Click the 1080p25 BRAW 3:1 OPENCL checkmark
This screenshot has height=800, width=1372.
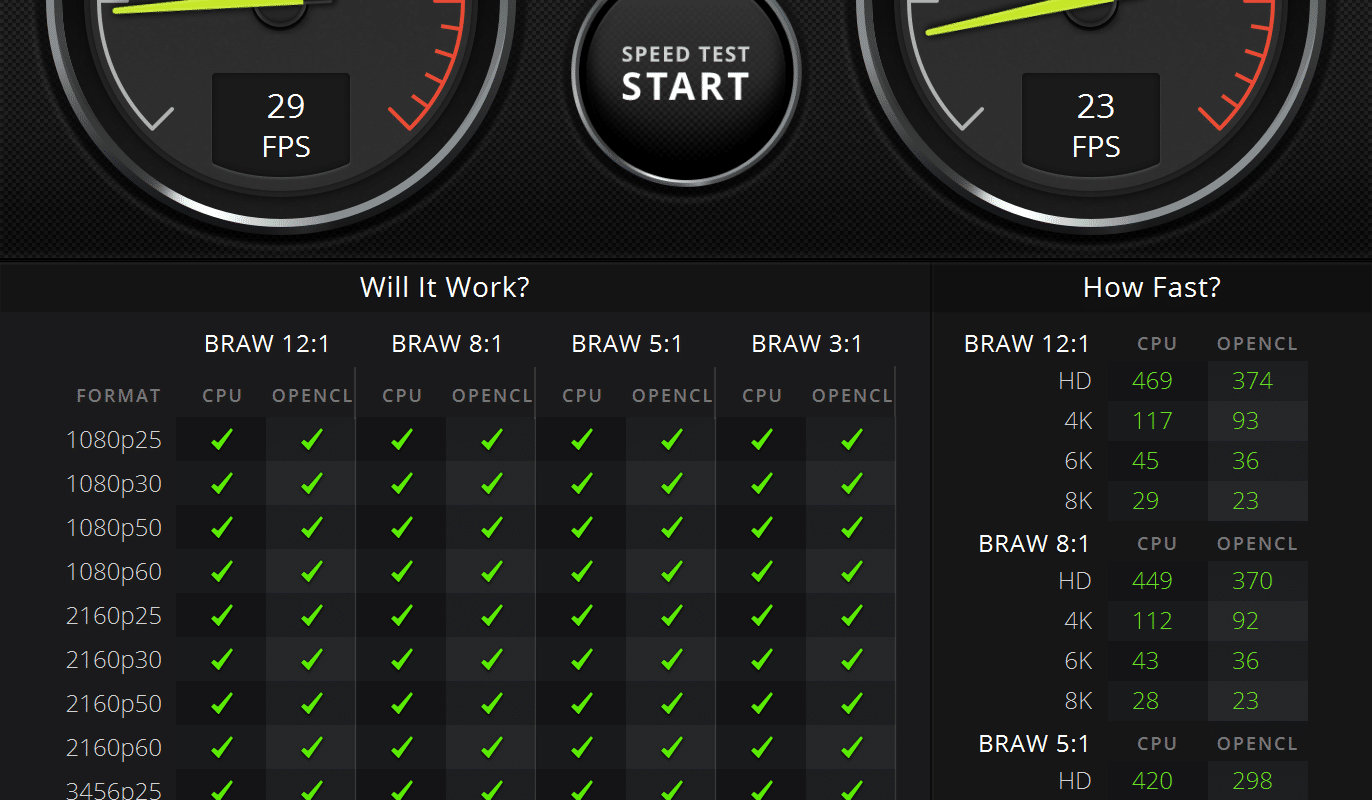click(x=852, y=439)
